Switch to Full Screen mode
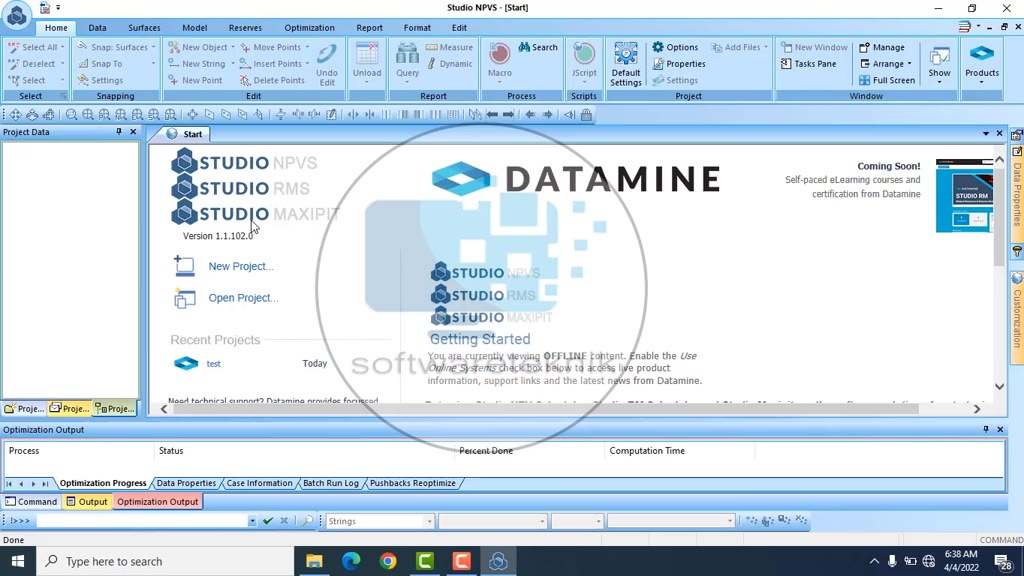1024x576 pixels. pyautogui.click(x=887, y=80)
